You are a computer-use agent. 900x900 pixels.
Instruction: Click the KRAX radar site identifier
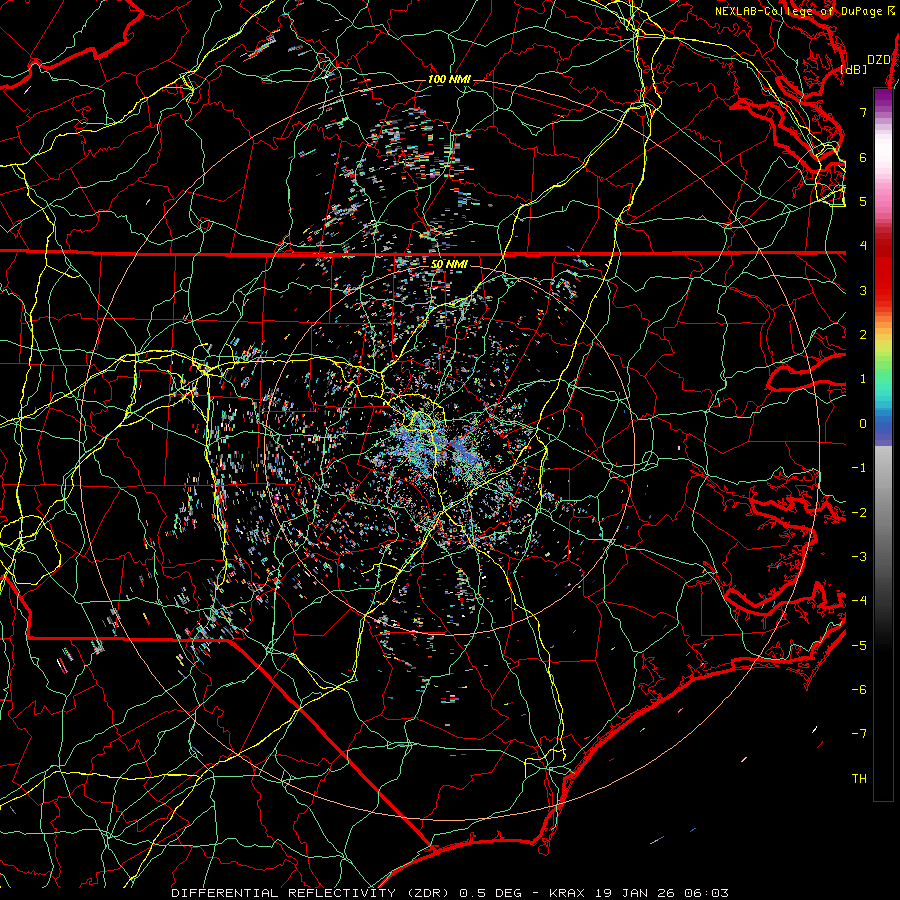(567, 893)
